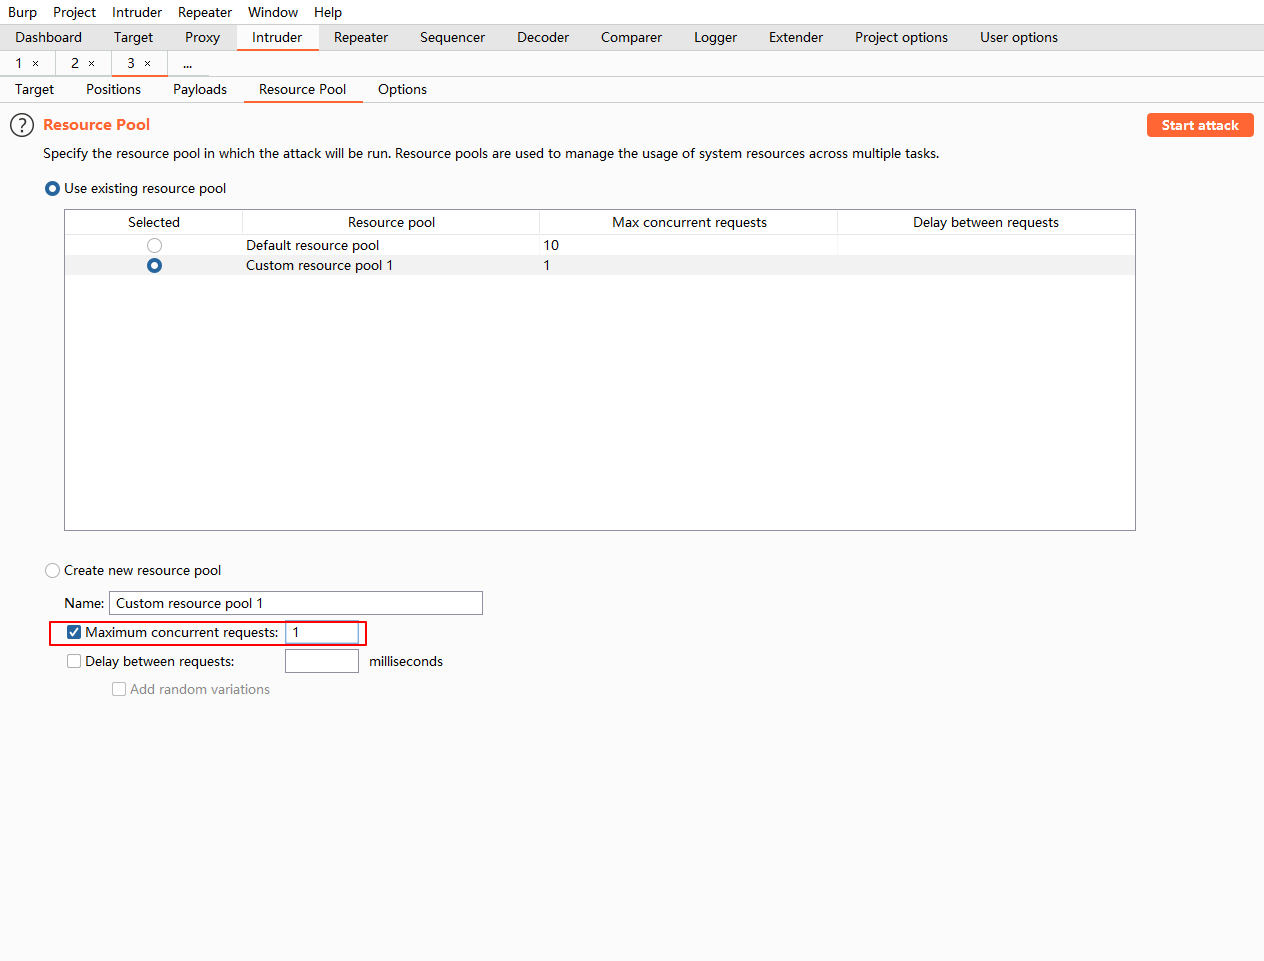Viewport: 1264px width, 961px height.
Task: Switch to the Extender tab
Action: point(796,37)
